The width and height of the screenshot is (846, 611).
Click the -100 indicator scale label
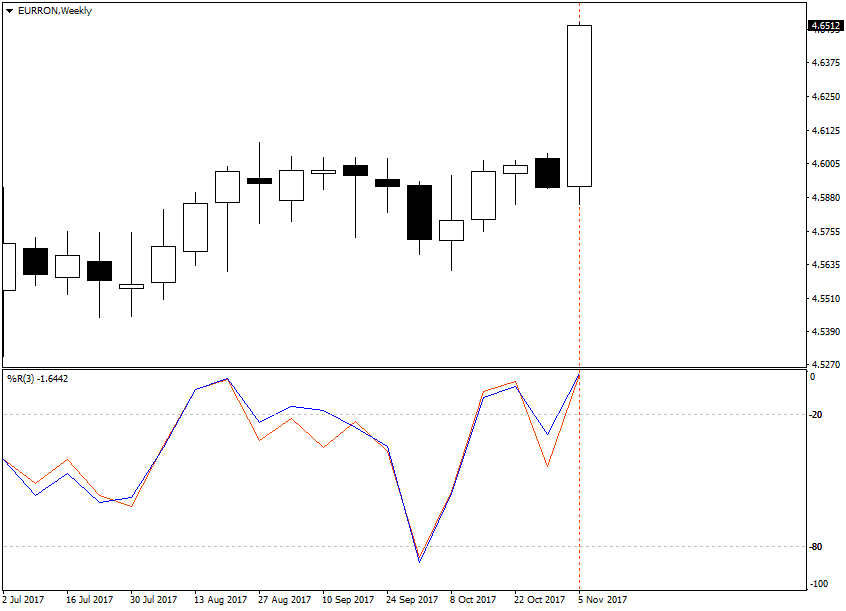818,583
